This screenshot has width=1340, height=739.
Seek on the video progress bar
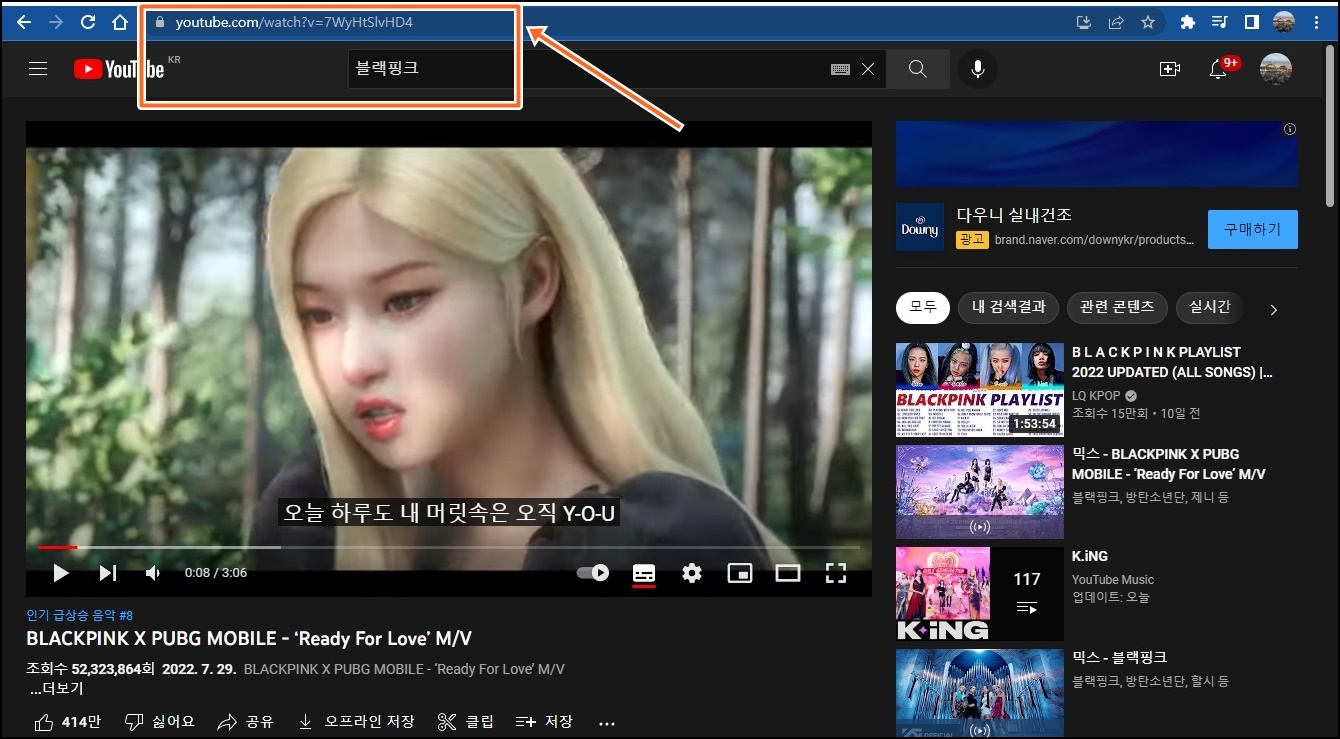point(448,547)
